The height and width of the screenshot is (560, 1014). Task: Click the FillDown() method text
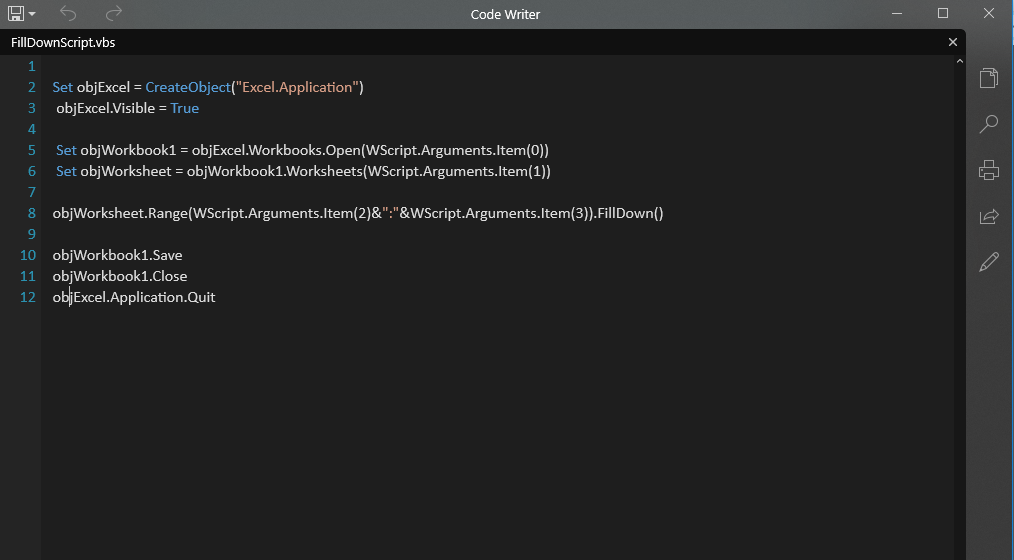pyautogui.click(x=631, y=213)
